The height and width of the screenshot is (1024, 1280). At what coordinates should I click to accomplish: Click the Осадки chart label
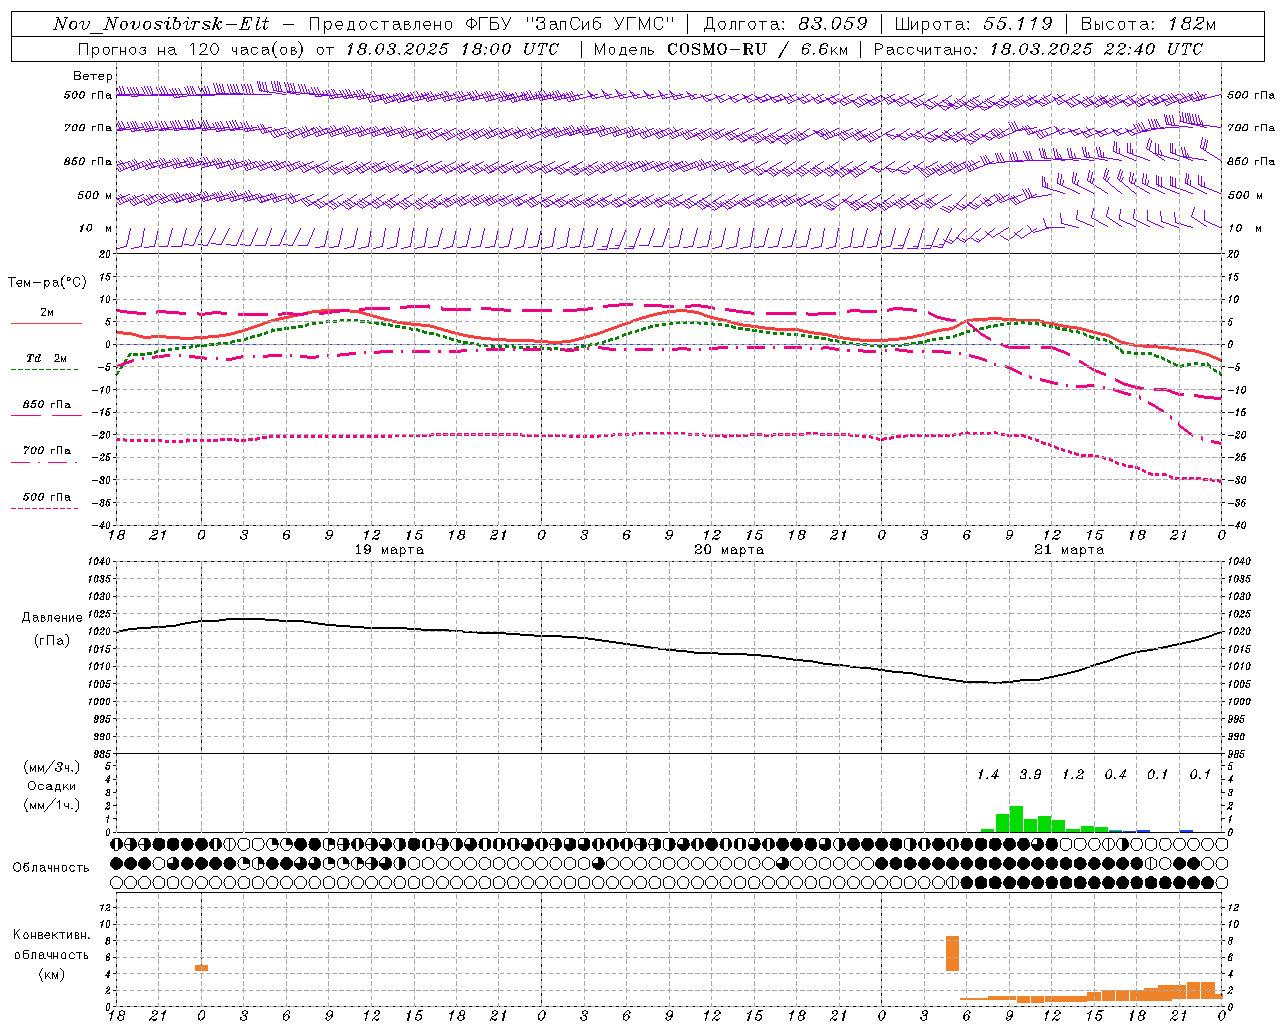pyautogui.click(x=52, y=786)
